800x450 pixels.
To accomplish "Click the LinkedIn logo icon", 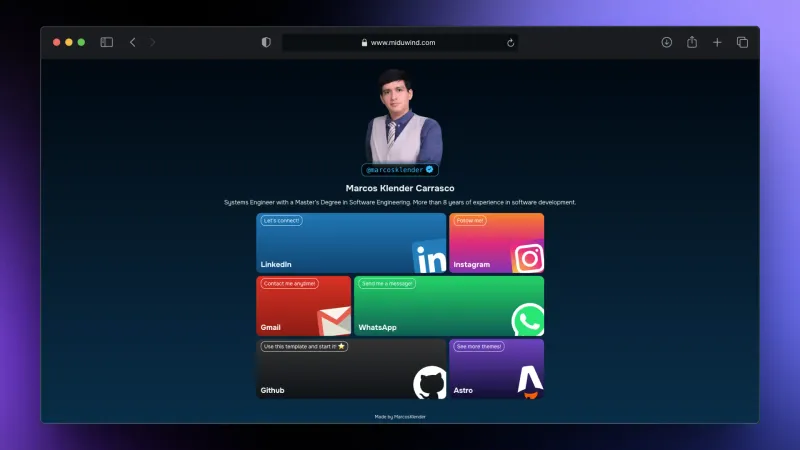I will click(x=430, y=258).
